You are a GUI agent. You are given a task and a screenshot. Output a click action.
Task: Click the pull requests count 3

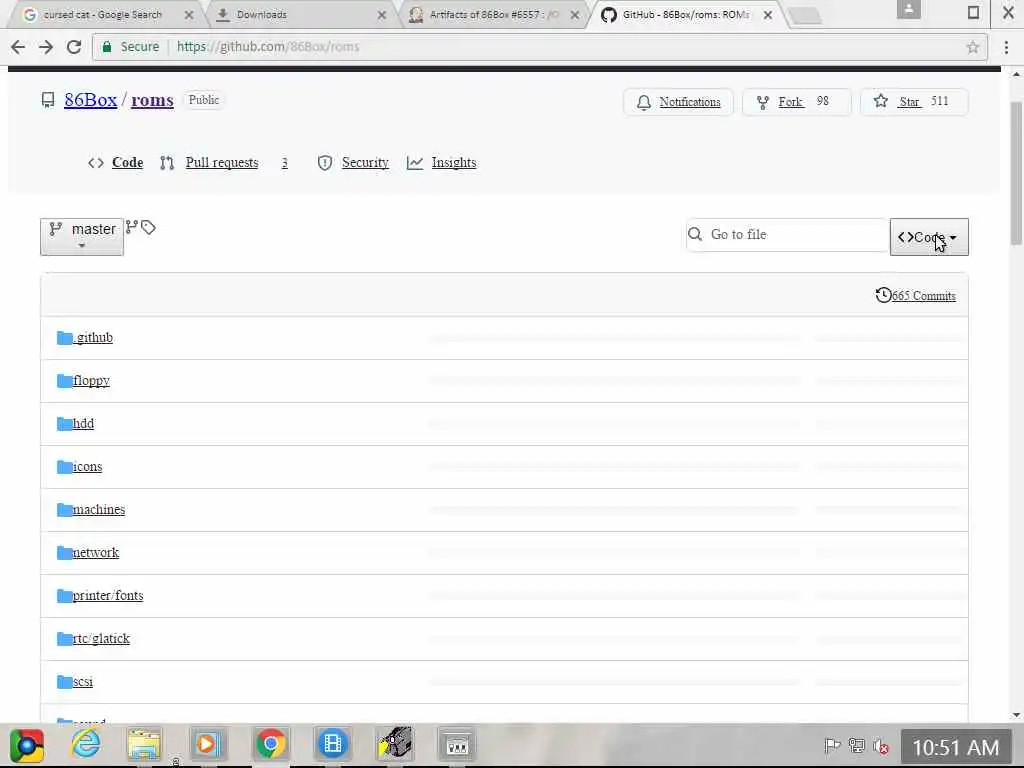pyautogui.click(x=284, y=163)
